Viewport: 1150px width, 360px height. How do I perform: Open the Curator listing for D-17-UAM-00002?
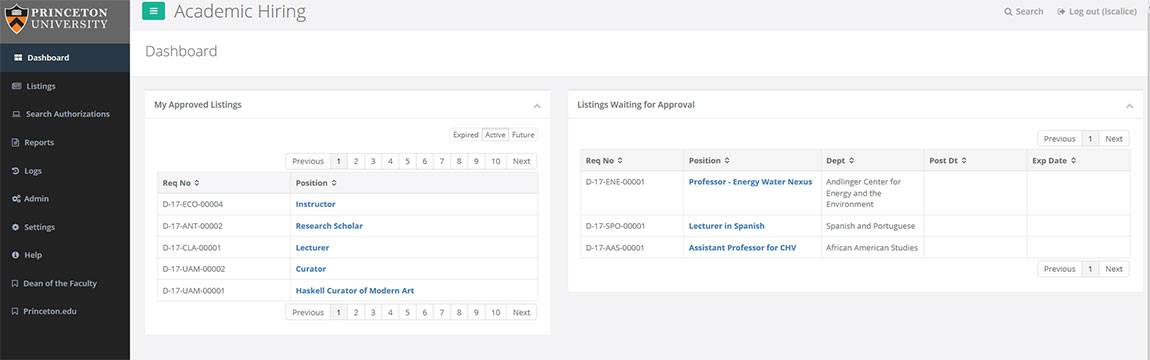(x=311, y=269)
